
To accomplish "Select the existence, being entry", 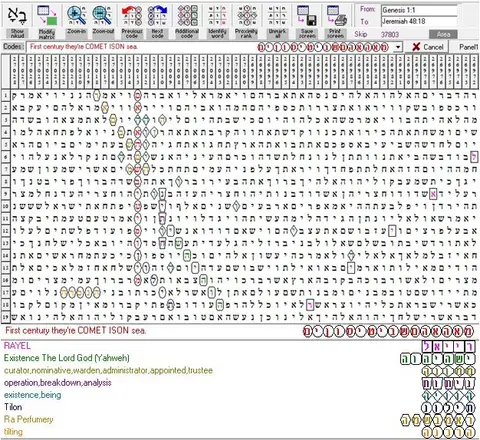I will pyautogui.click(x=33, y=395).
